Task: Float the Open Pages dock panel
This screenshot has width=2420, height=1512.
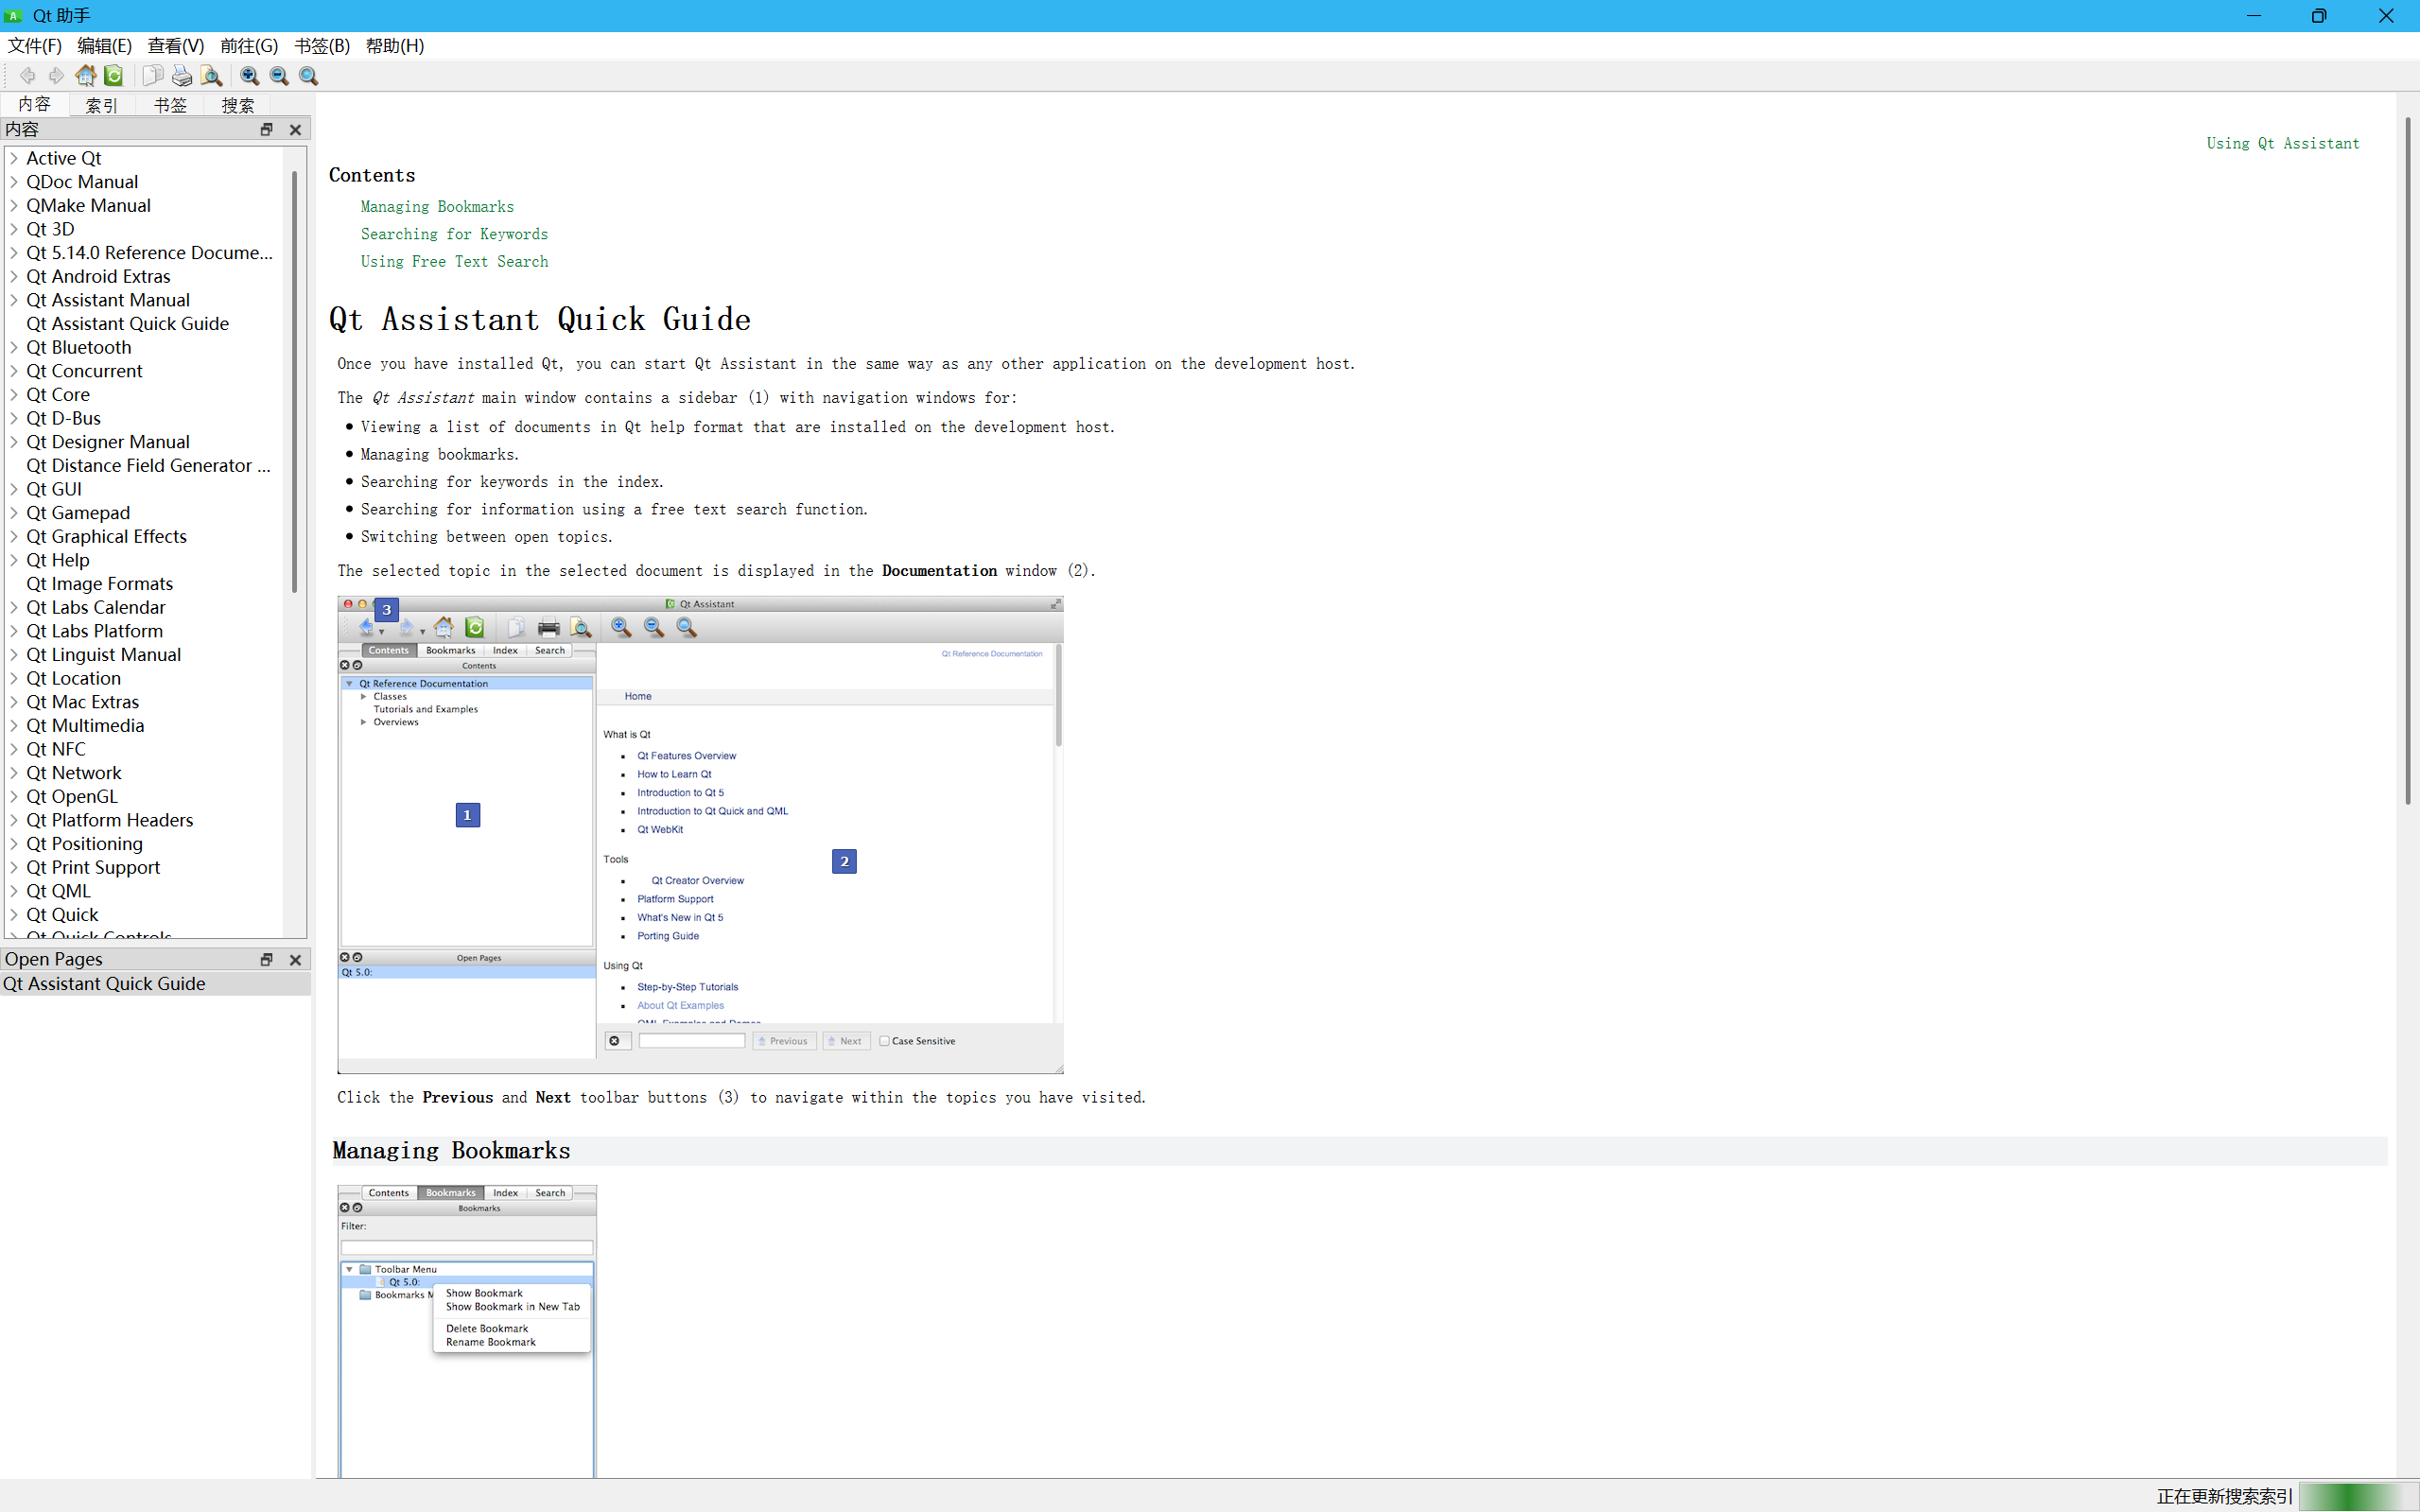Action: coord(266,960)
